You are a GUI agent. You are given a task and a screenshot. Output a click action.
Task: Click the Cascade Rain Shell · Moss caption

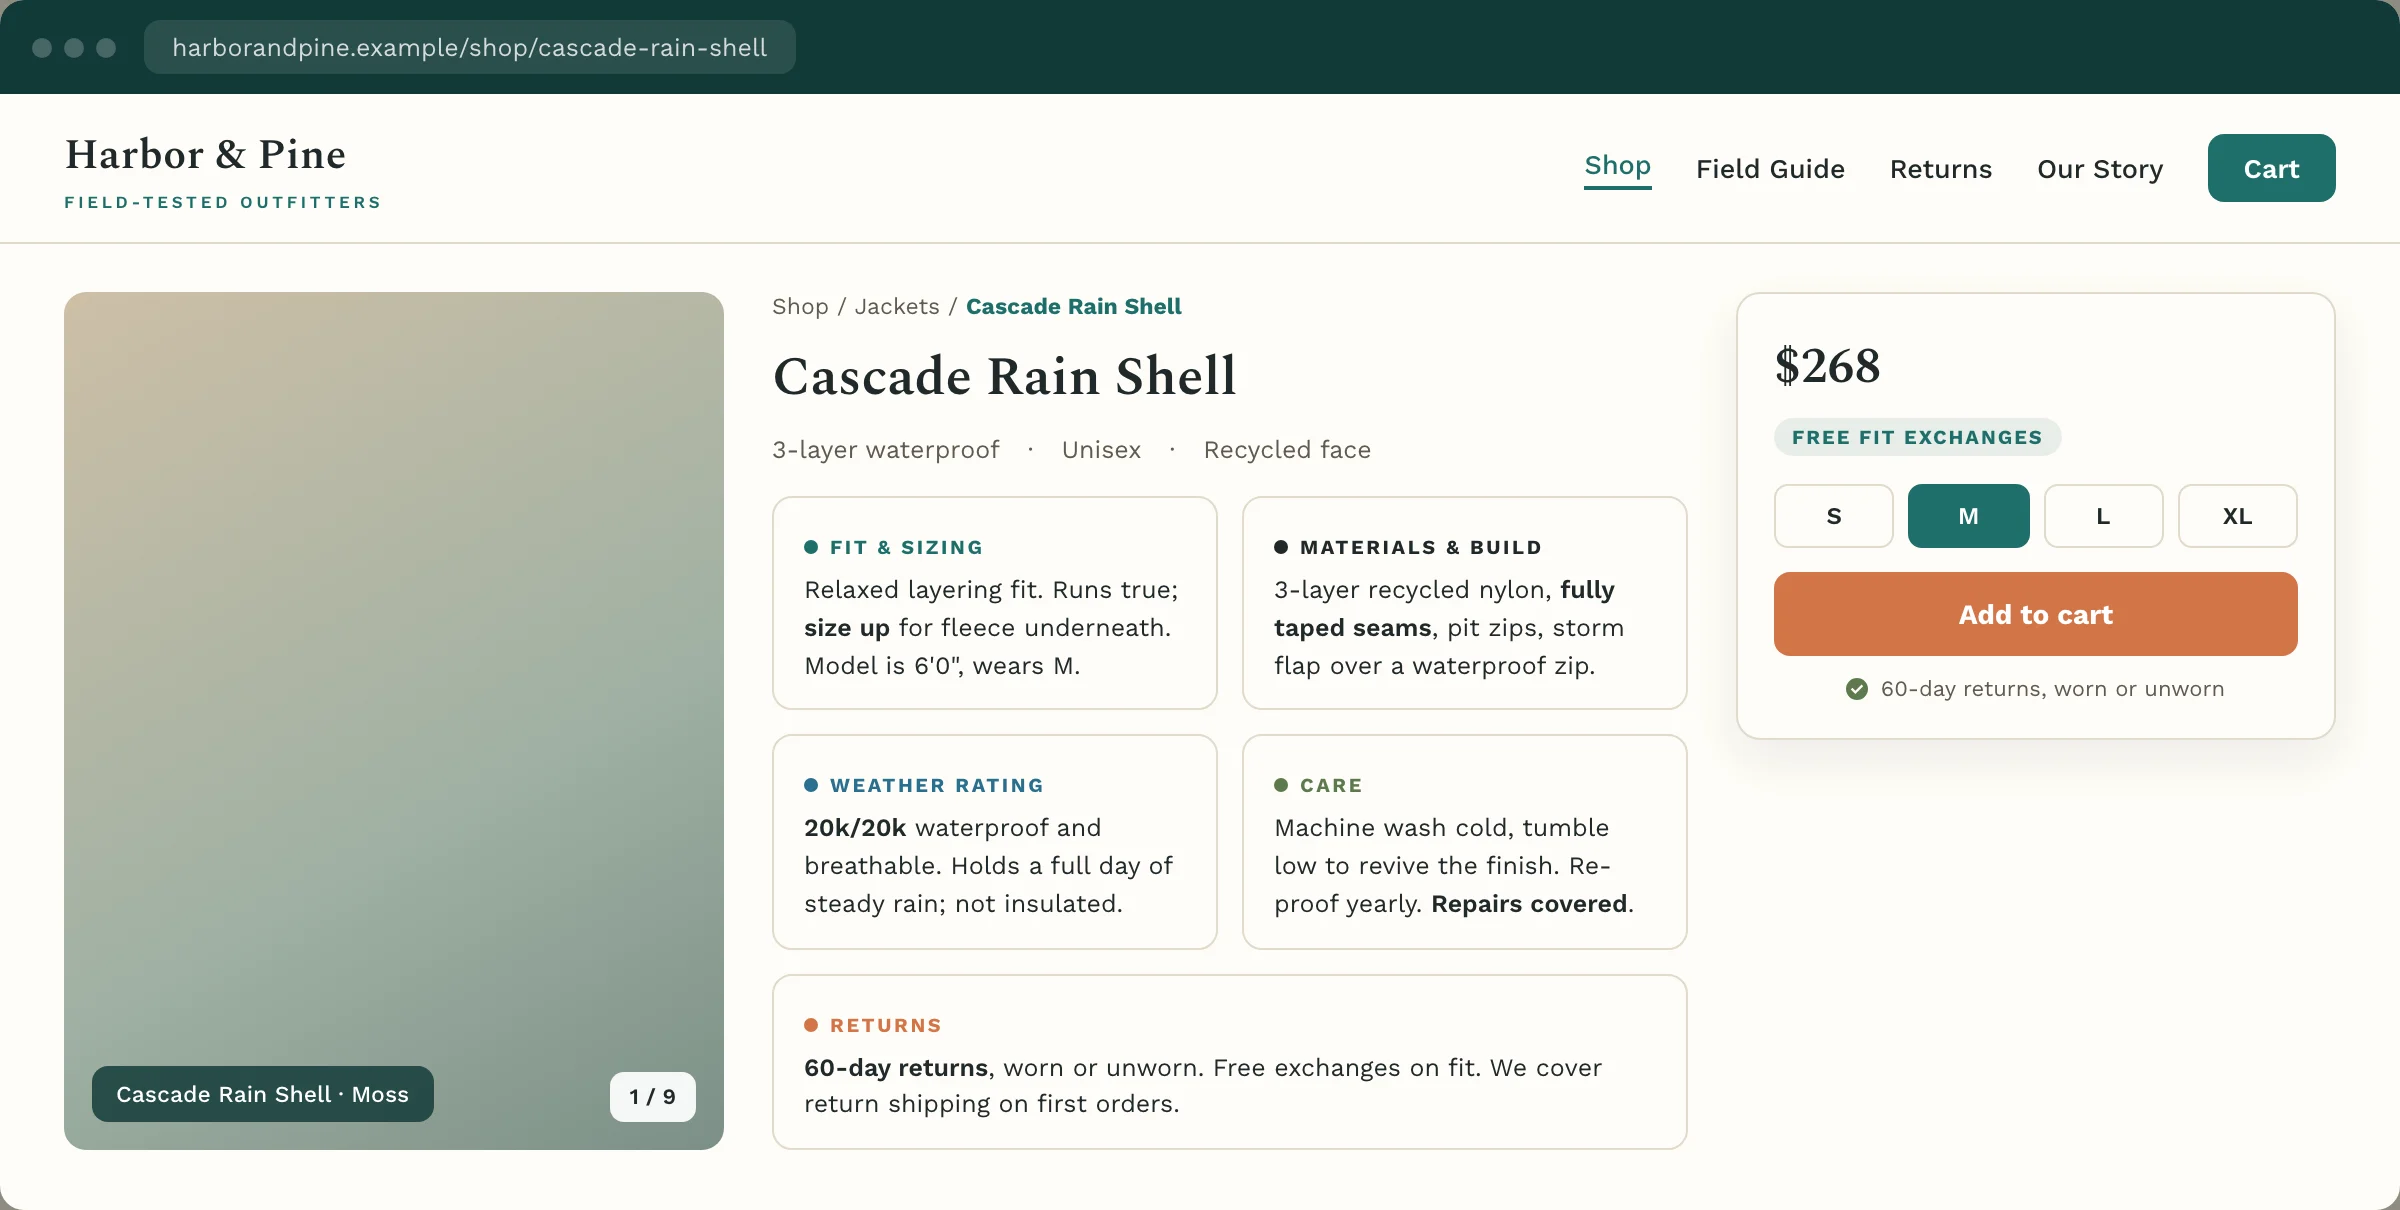click(262, 1094)
